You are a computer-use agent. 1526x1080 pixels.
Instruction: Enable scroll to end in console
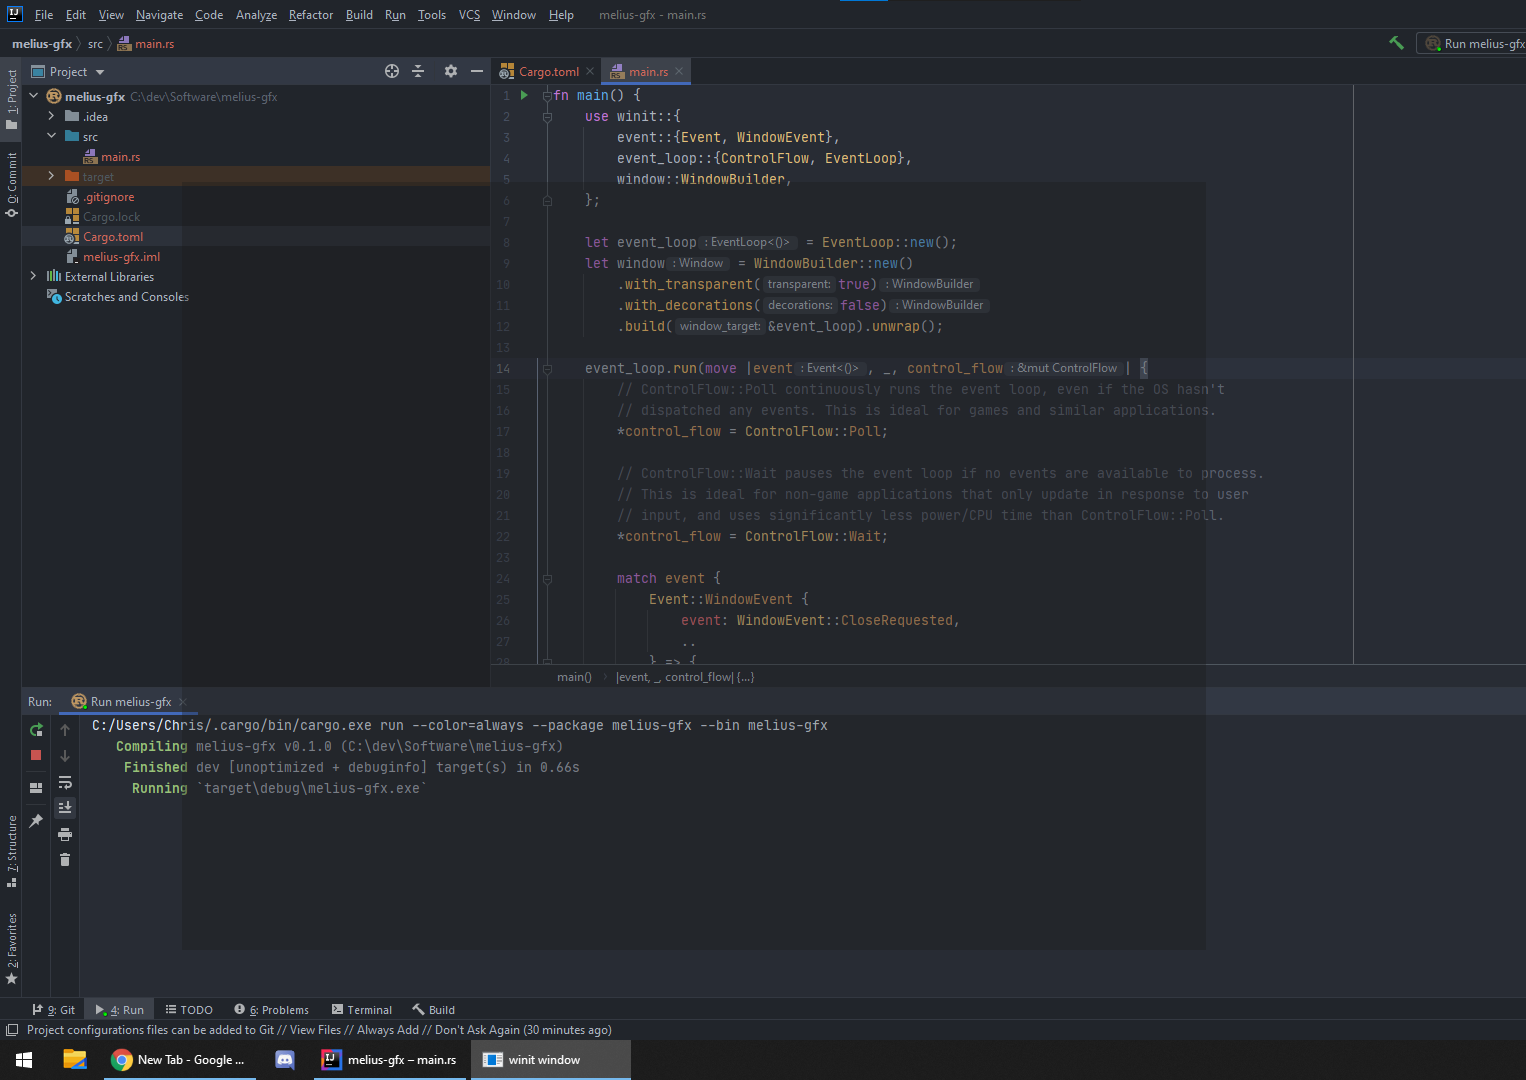(65, 807)
